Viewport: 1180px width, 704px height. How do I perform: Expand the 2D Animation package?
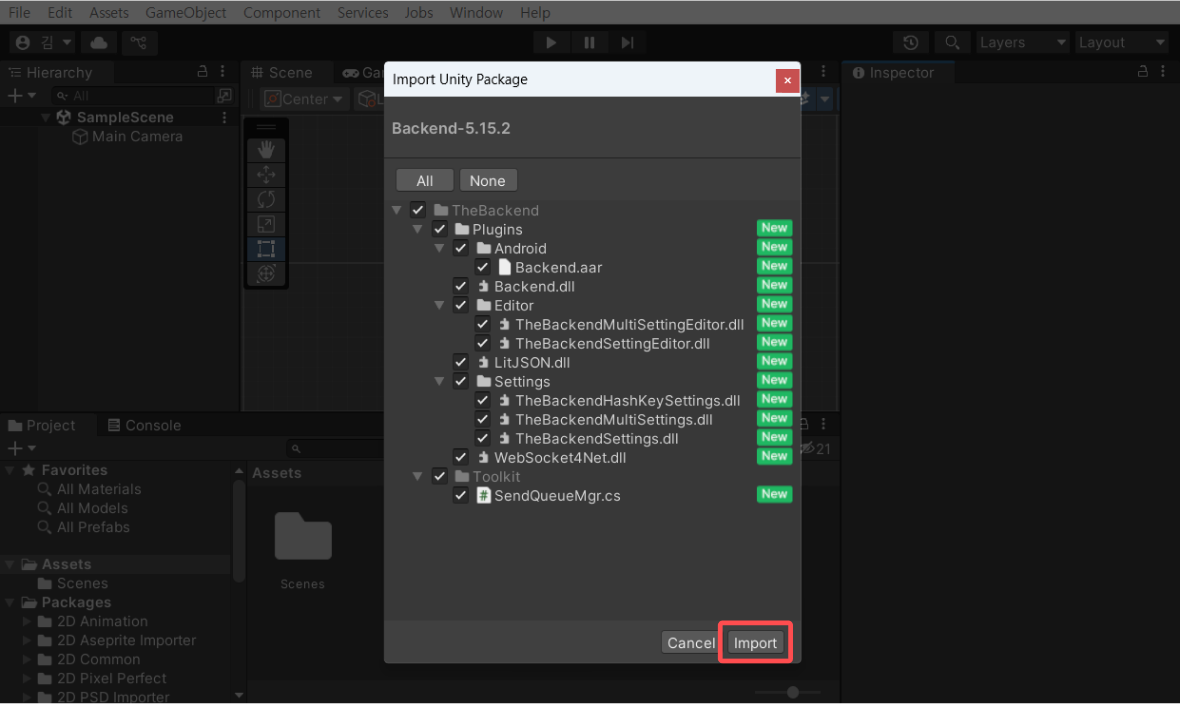26,621
